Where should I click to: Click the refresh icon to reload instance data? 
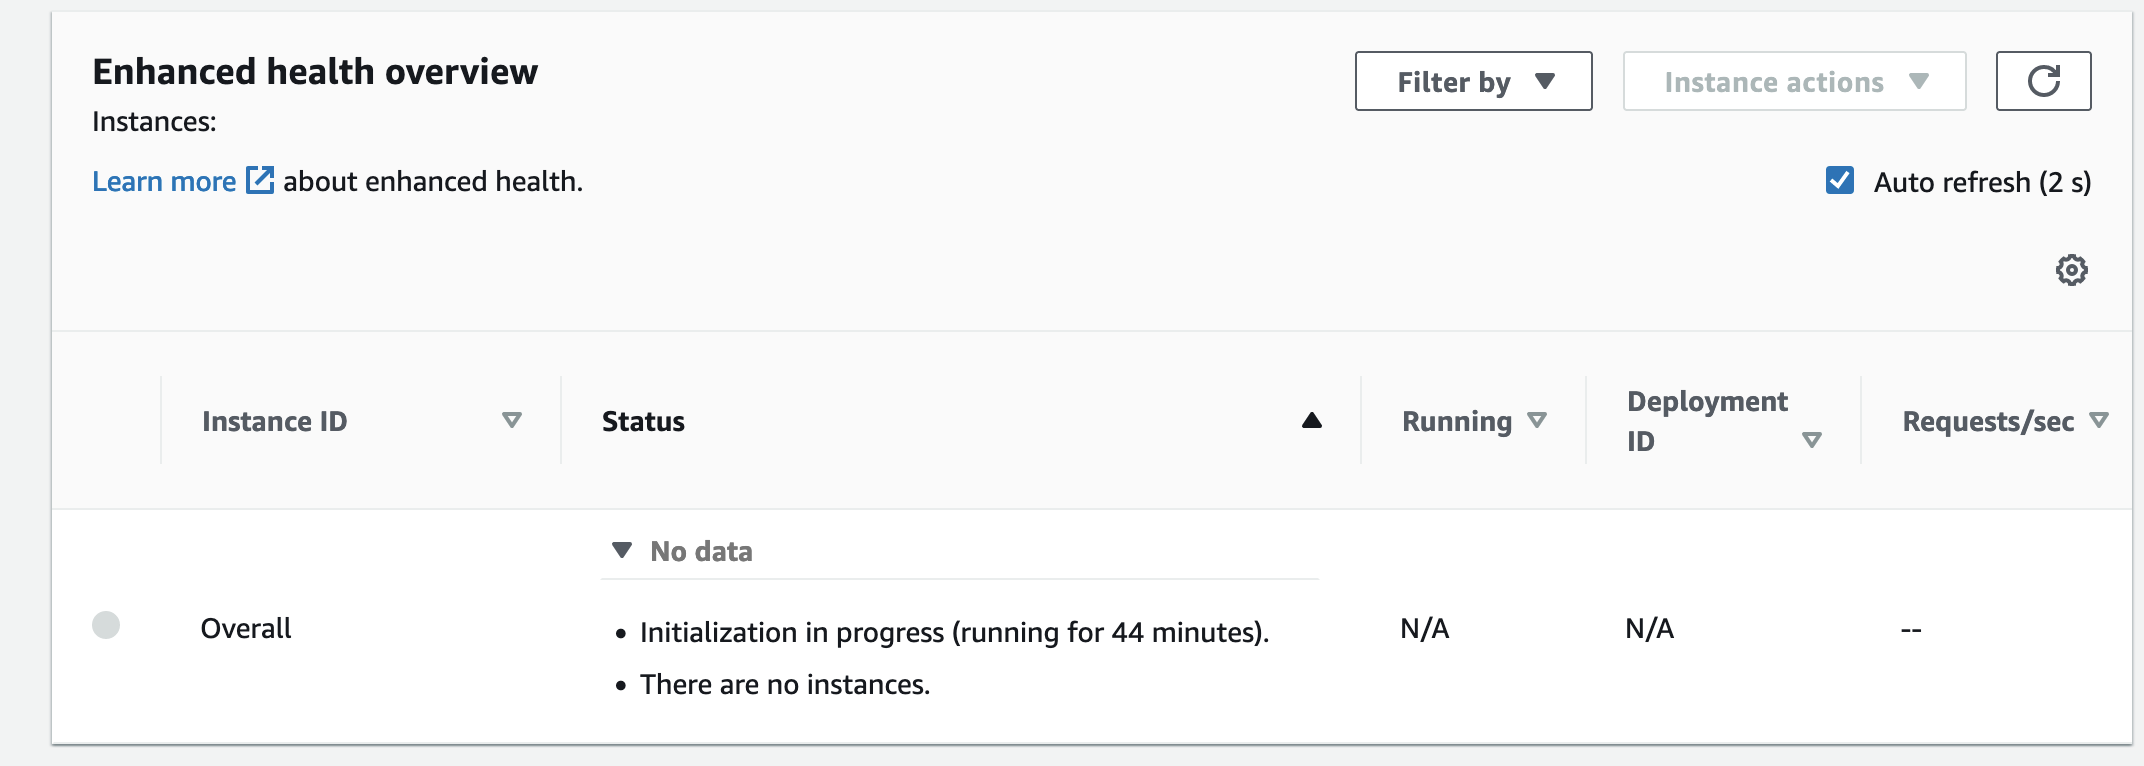click(x=2043, y=81)
